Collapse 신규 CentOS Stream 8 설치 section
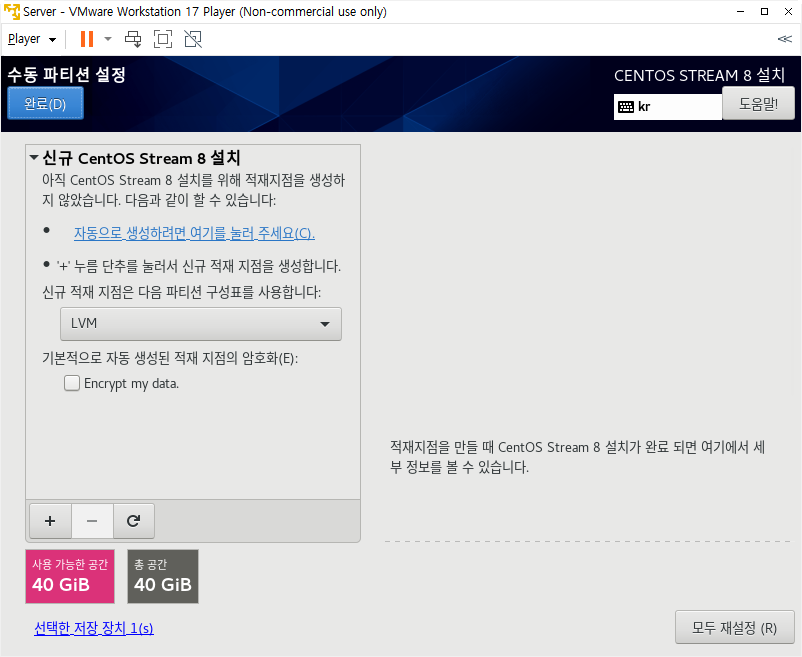The image size is (802, 657). click(34, 157)
